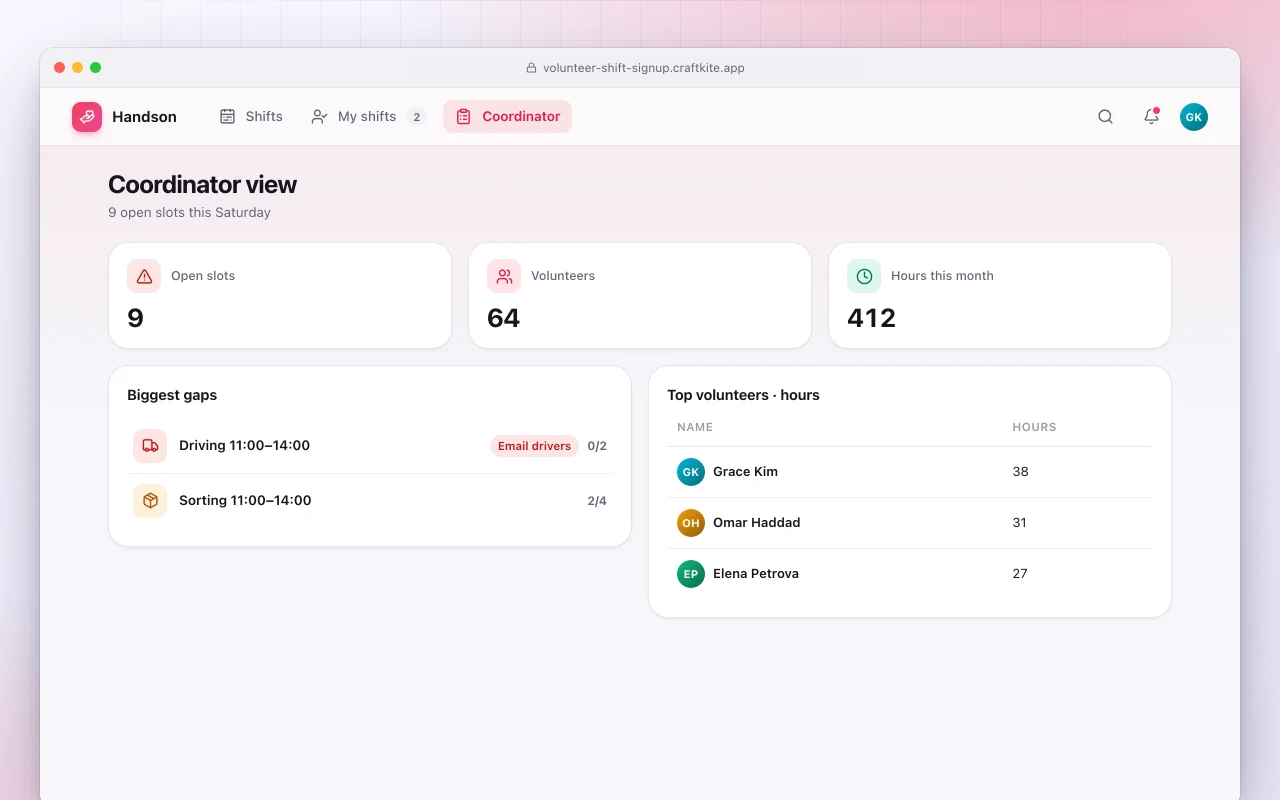
Task: Click the Hours this month clock icon
Action: click(x=864, y=276)
